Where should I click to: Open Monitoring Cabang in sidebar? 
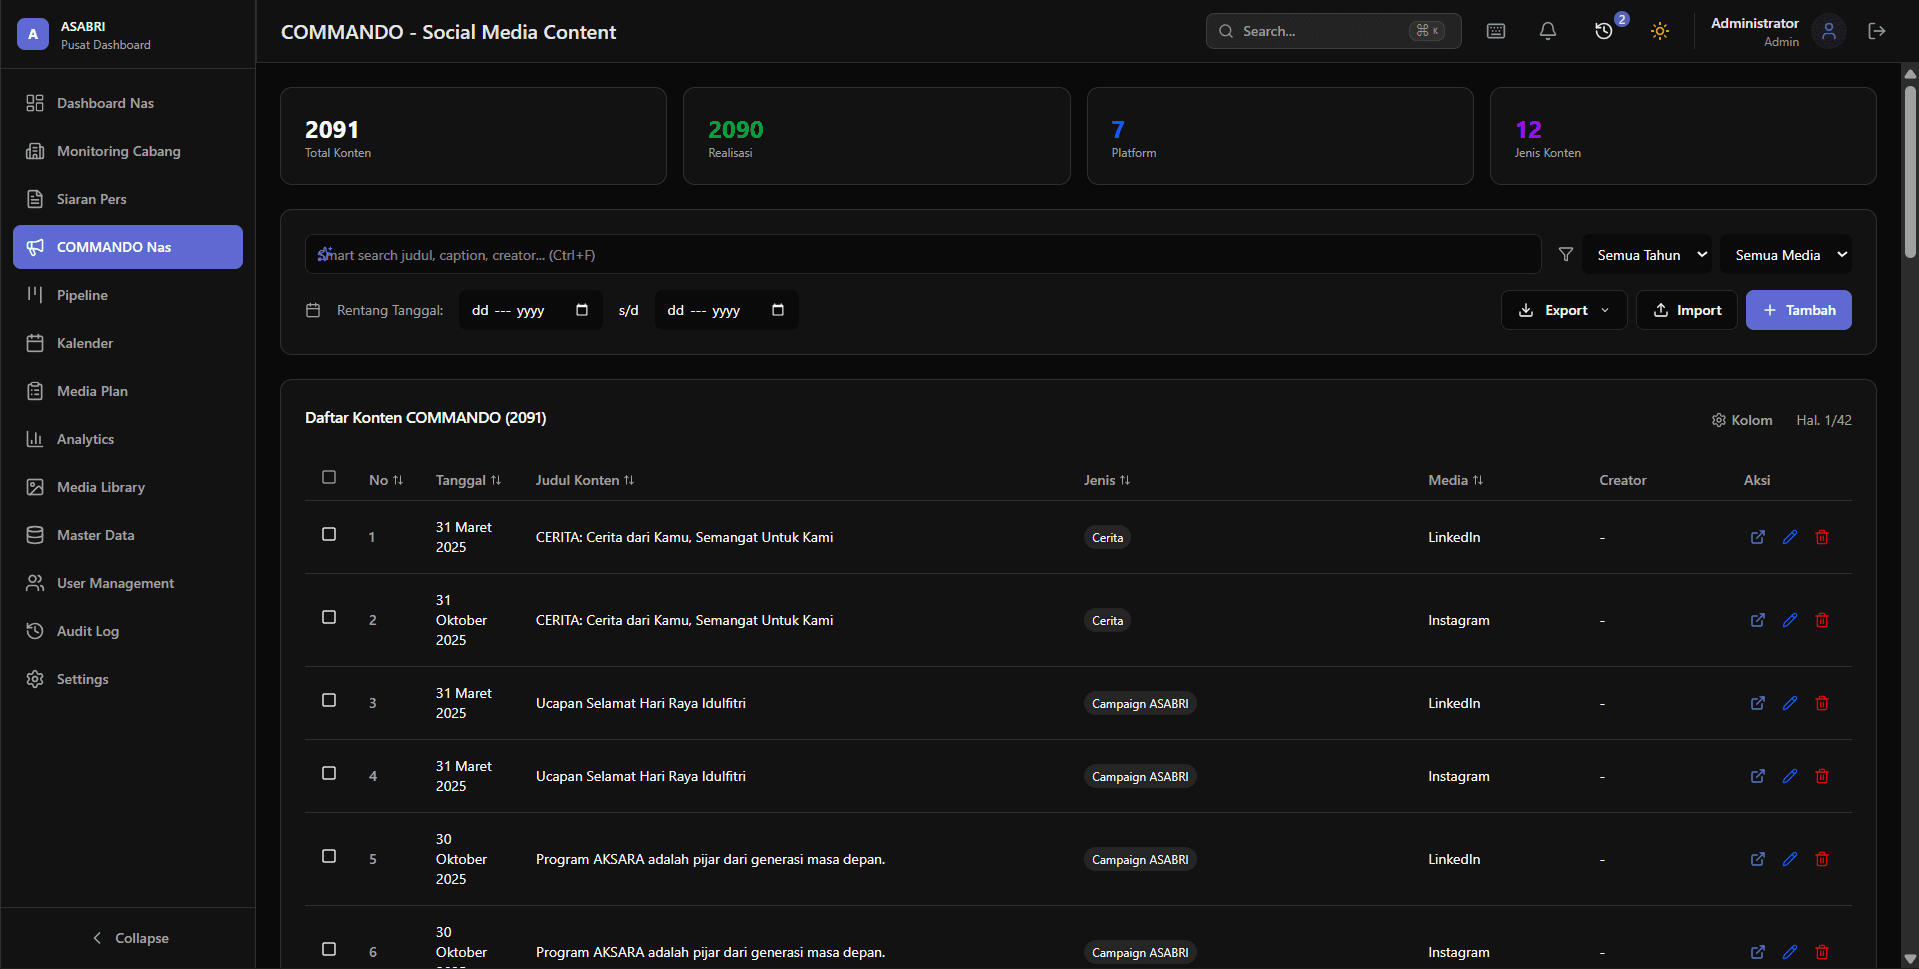pyautogui.click(x=128, y=151)
